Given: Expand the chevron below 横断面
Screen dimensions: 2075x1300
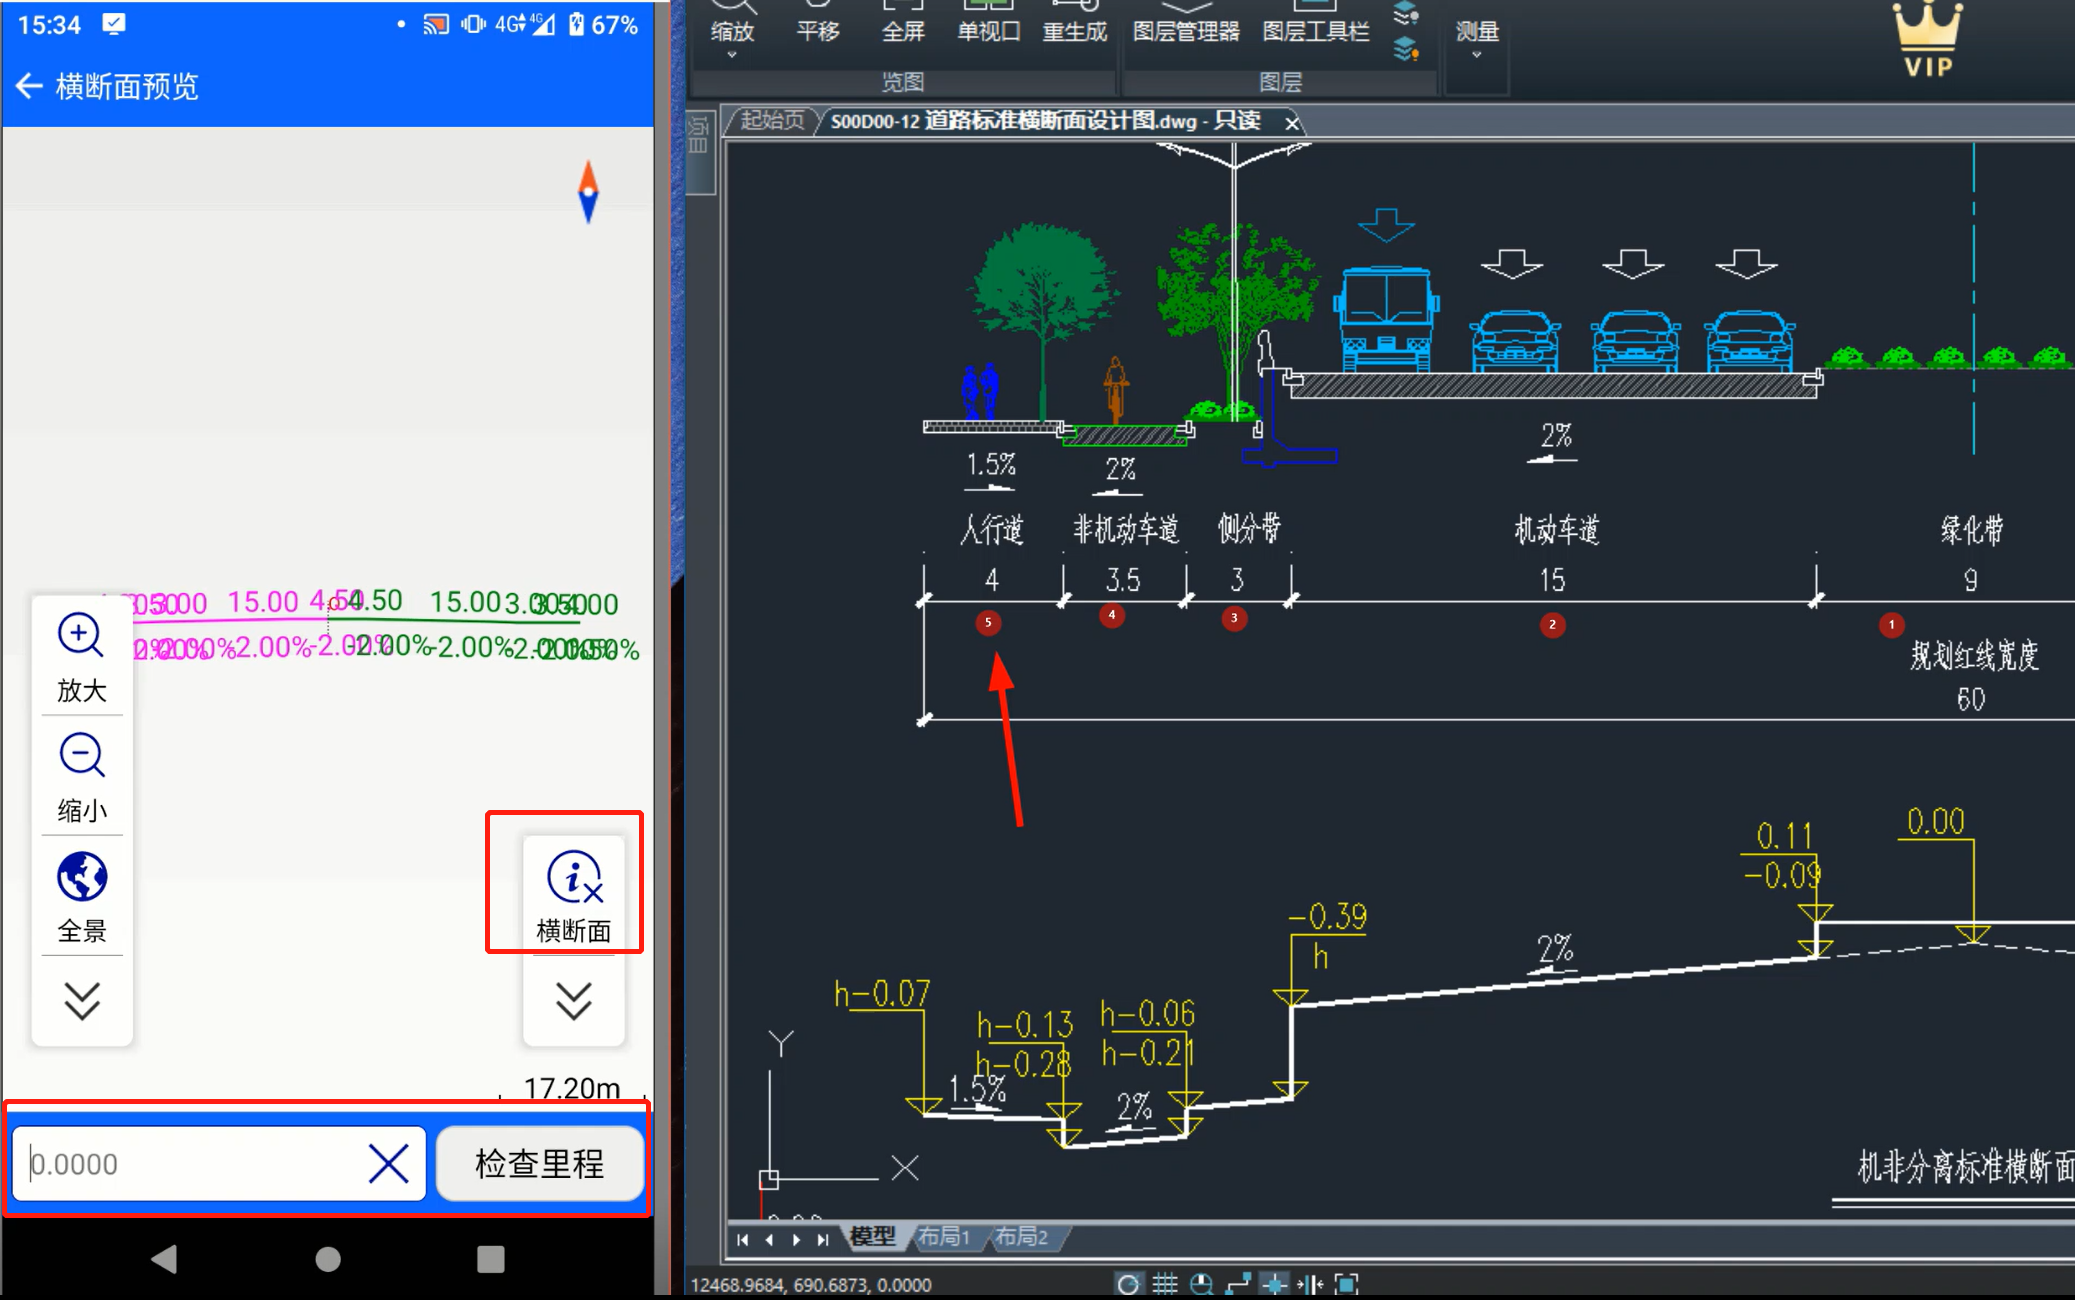Looking at the screenshot, I should point(574,999).
